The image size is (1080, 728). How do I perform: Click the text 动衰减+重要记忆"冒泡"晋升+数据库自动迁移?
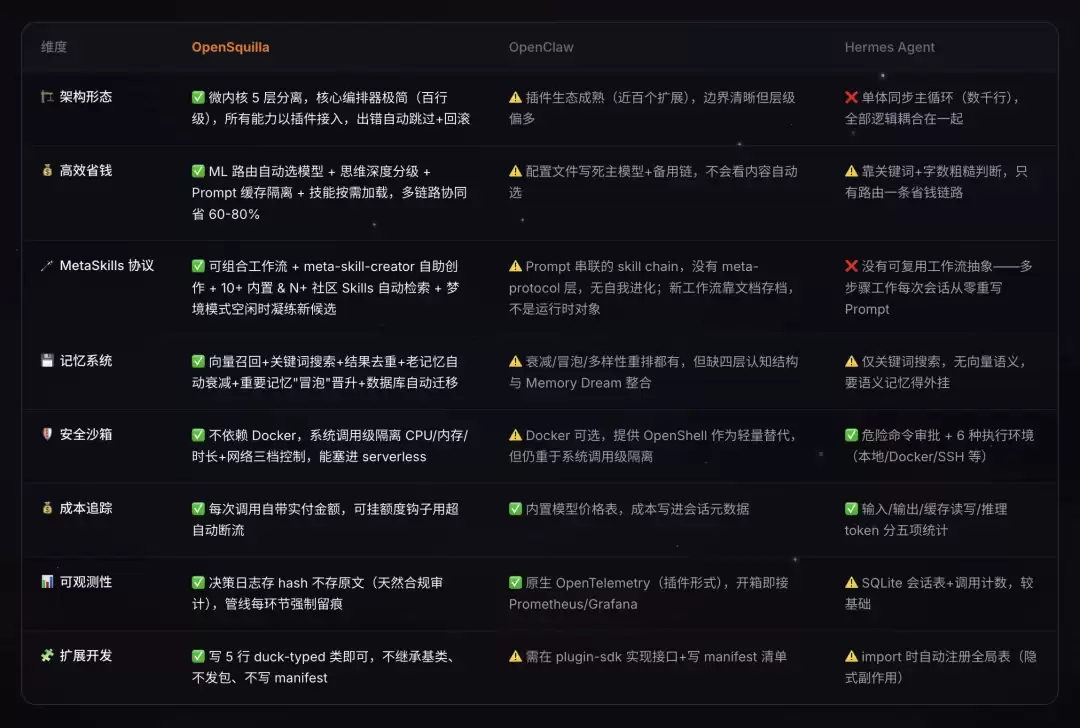324,382
